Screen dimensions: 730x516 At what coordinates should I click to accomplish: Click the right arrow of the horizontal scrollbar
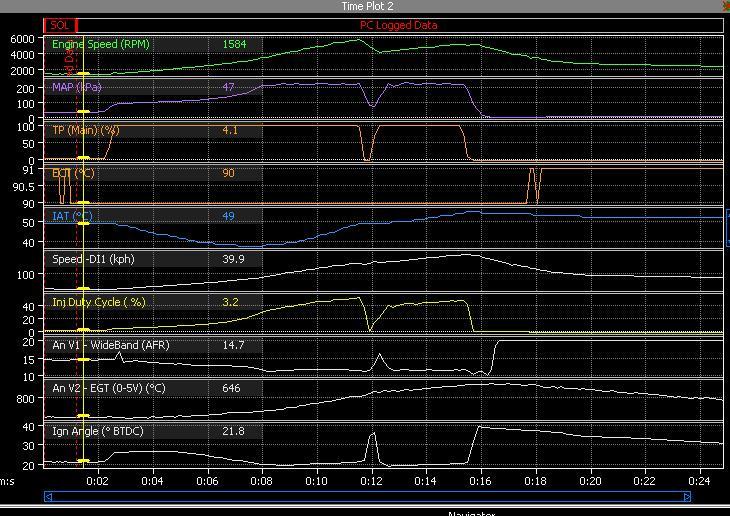click(687, 497)
